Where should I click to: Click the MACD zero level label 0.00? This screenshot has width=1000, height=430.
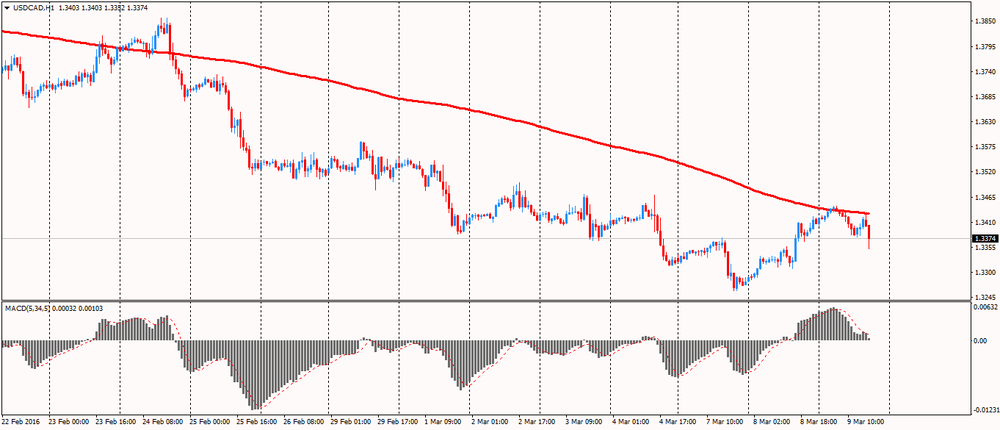[982, 341]
